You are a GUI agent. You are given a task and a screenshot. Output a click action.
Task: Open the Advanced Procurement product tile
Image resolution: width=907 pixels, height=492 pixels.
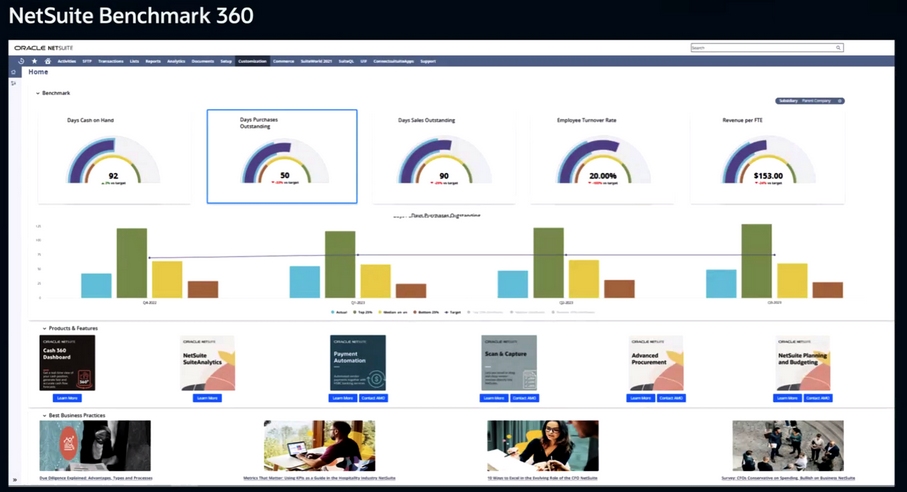pyautogui.click(x=656, y=363)
